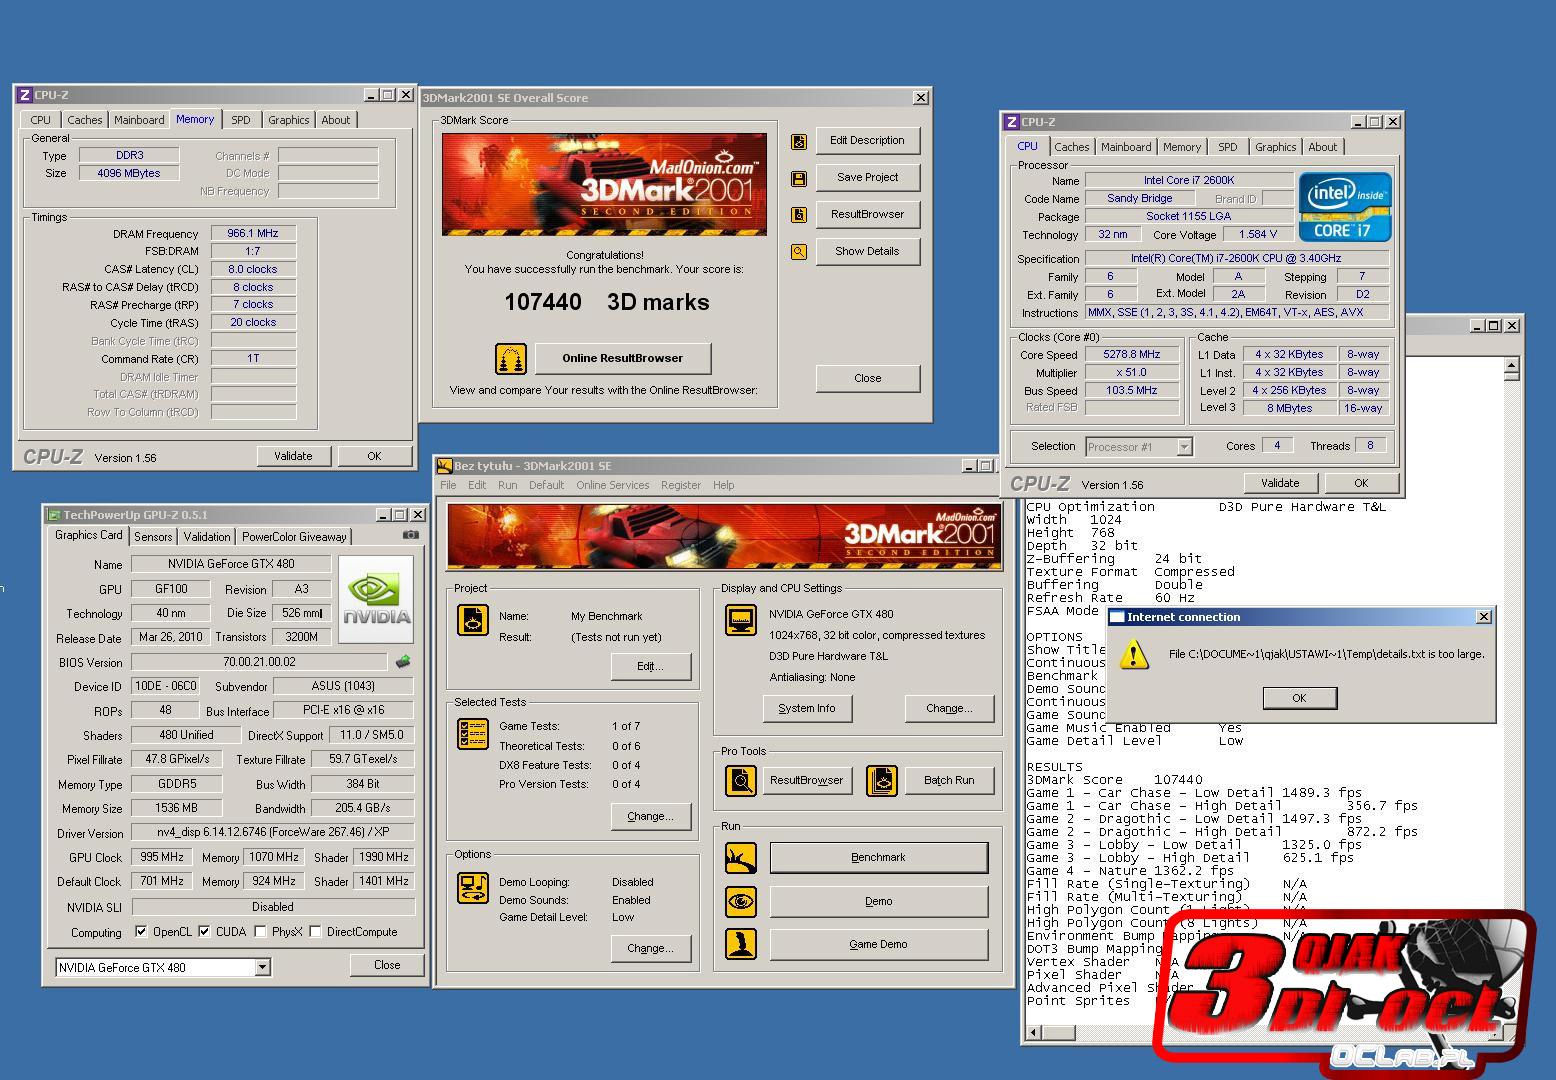1556x1080 pixels.
Task: Click the Core Speed value in CPU-Z
Action: [x=1132, y=355]
